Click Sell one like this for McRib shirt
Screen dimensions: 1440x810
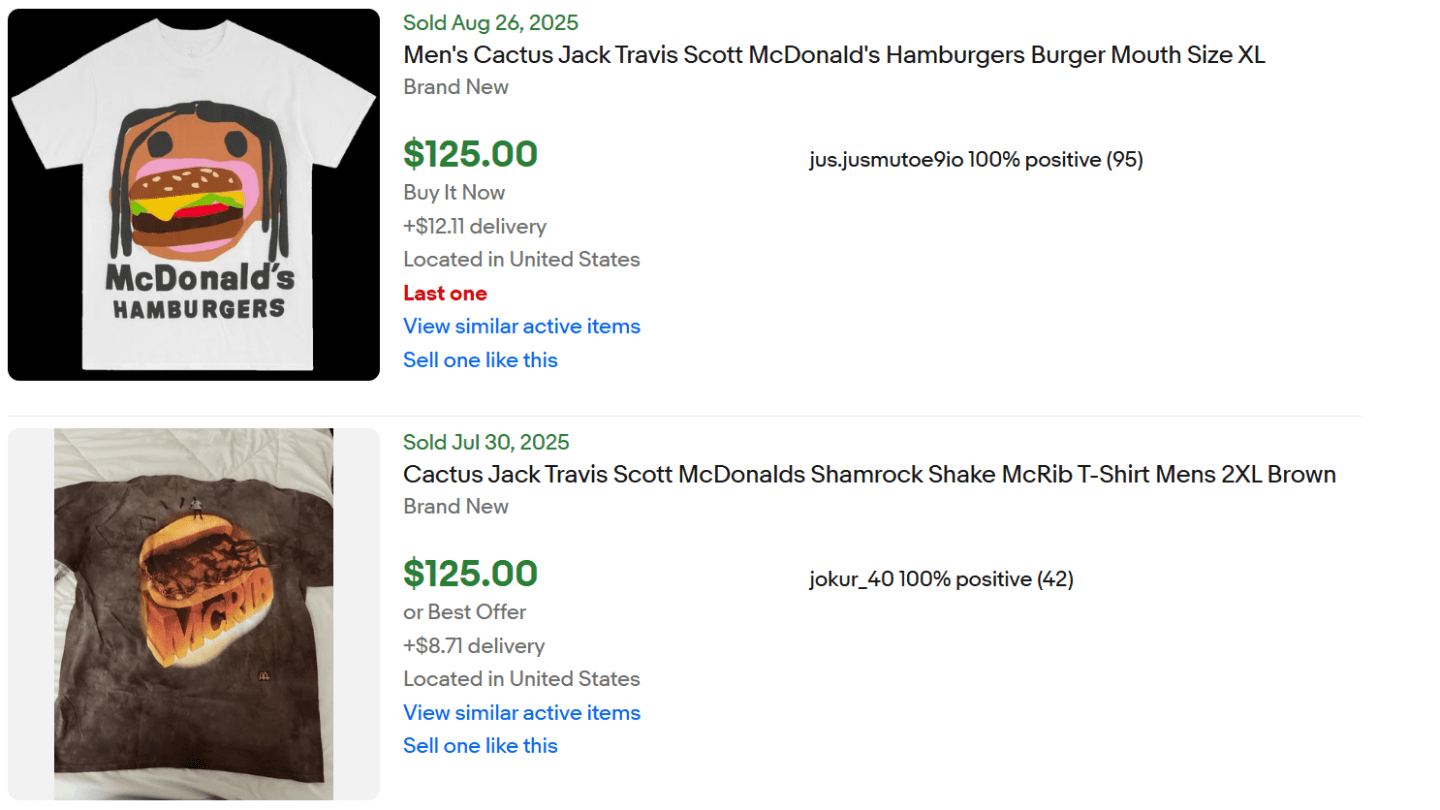[x=480, y=745]
